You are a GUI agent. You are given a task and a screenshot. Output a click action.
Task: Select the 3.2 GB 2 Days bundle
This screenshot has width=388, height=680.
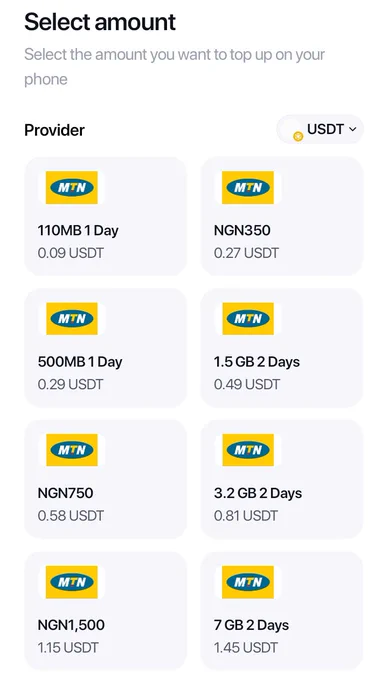(x=282, y=479)
